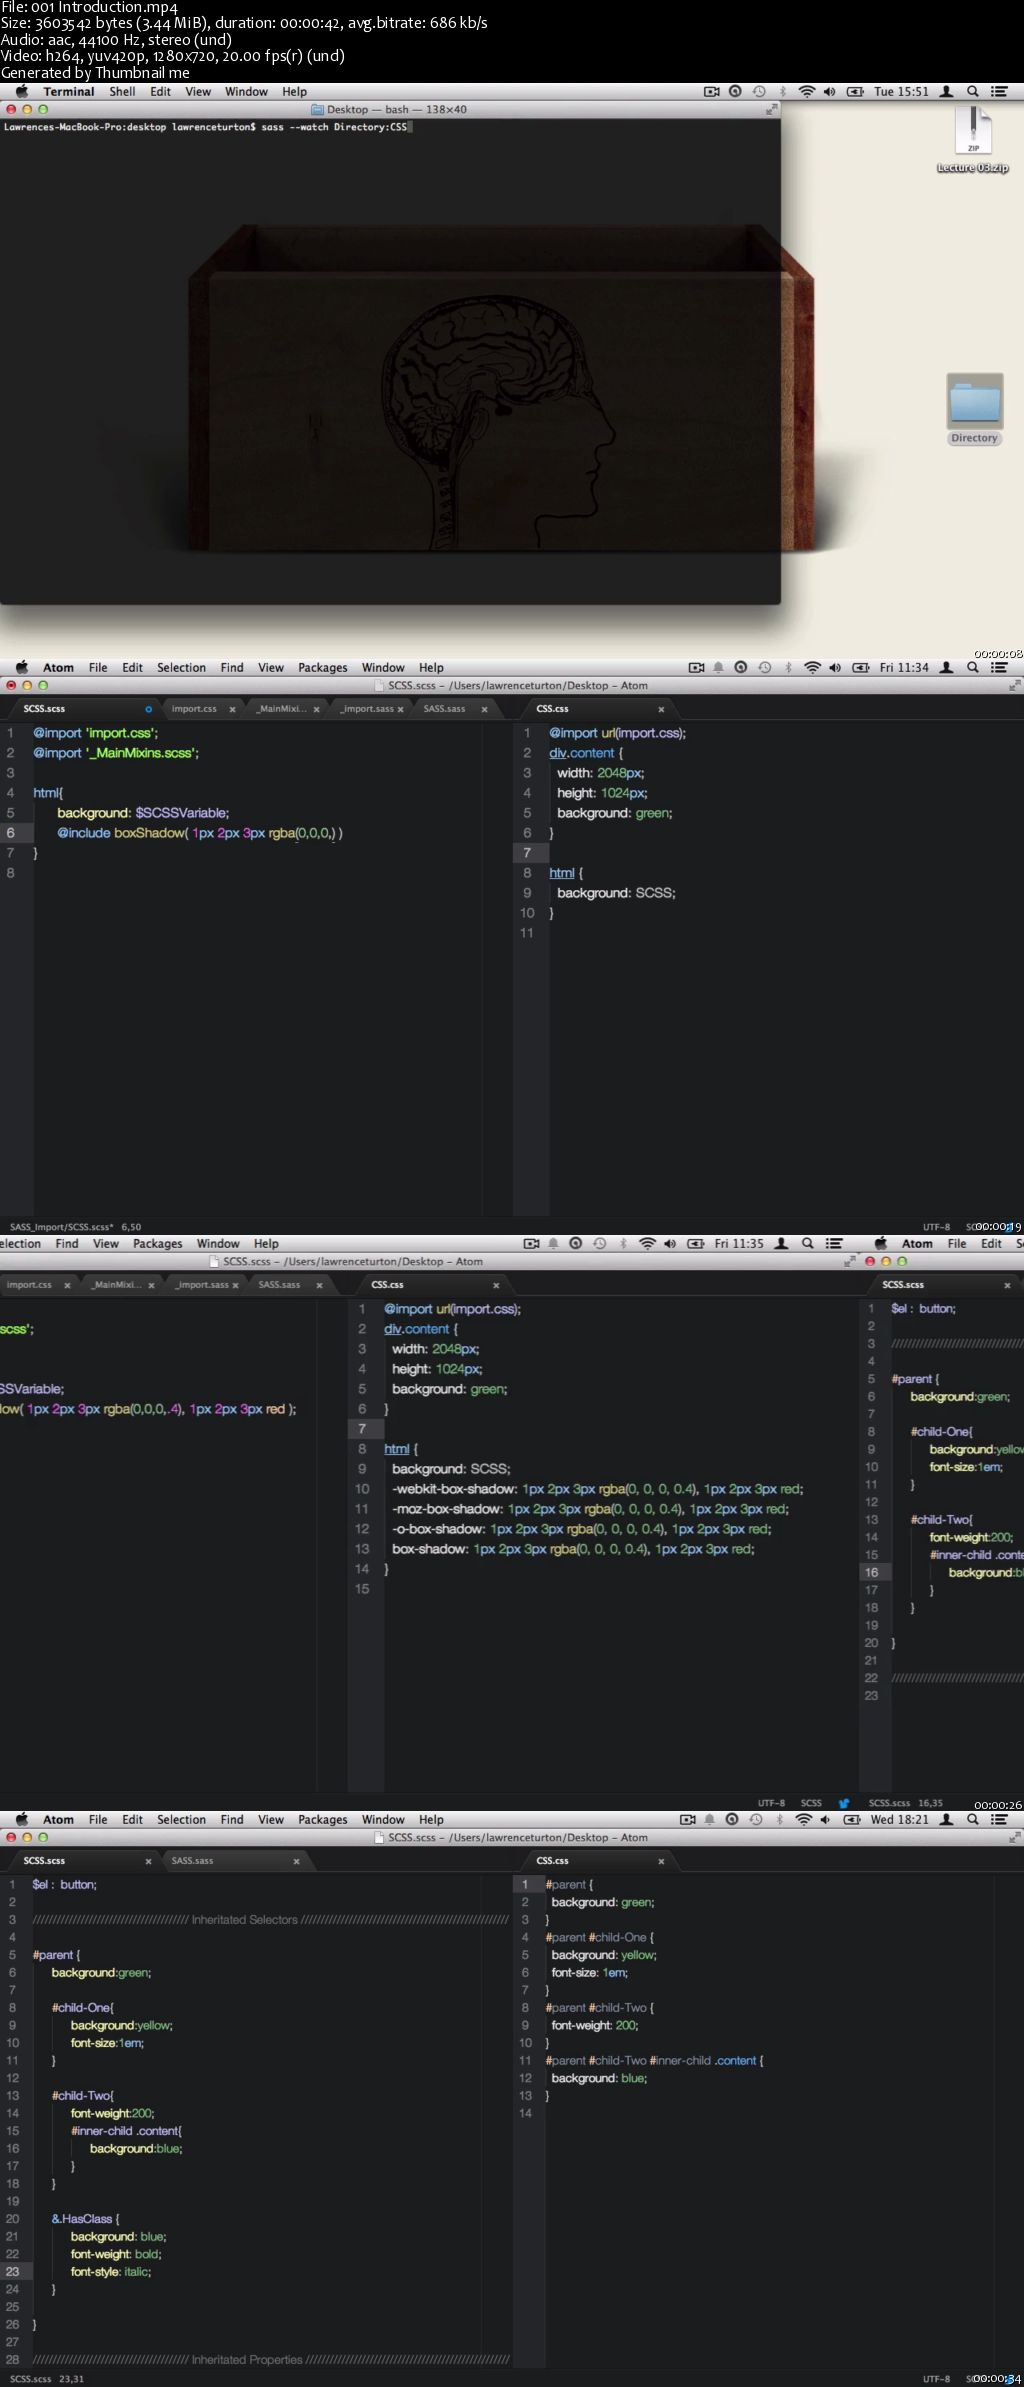The height and width of the screenshot is (2387, 1024).
Task: Click the Wi-Fi icon beside Fri 11:34 clock
Action: click(x=812, y=667)
